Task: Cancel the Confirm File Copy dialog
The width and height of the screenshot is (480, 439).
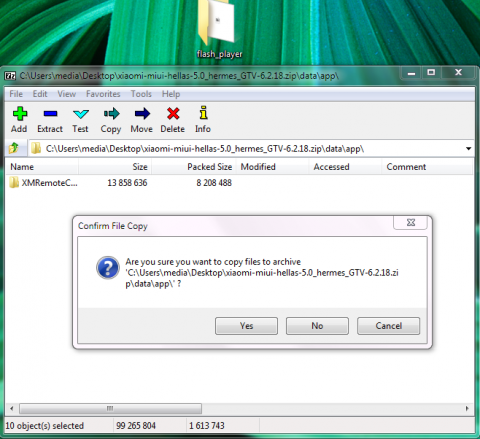Action: pyautogui.click(x=388, y=326)
